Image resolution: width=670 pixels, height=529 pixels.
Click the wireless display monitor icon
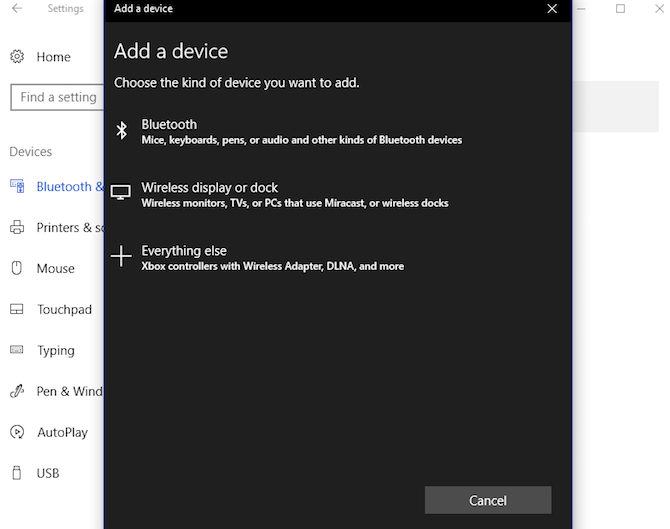[120, 192]
